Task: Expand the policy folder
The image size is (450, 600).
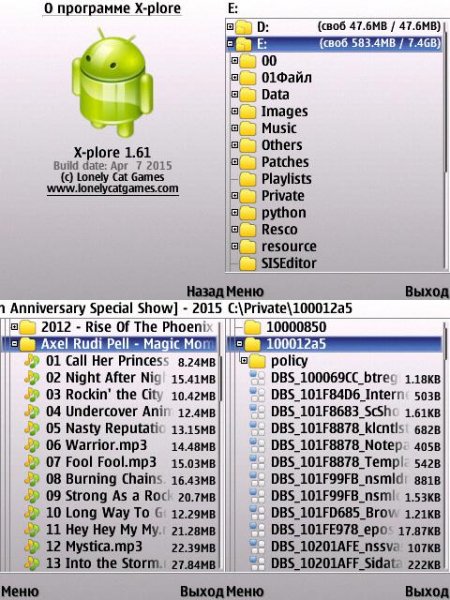Action: pyautogui.click(x=244, y=360)
